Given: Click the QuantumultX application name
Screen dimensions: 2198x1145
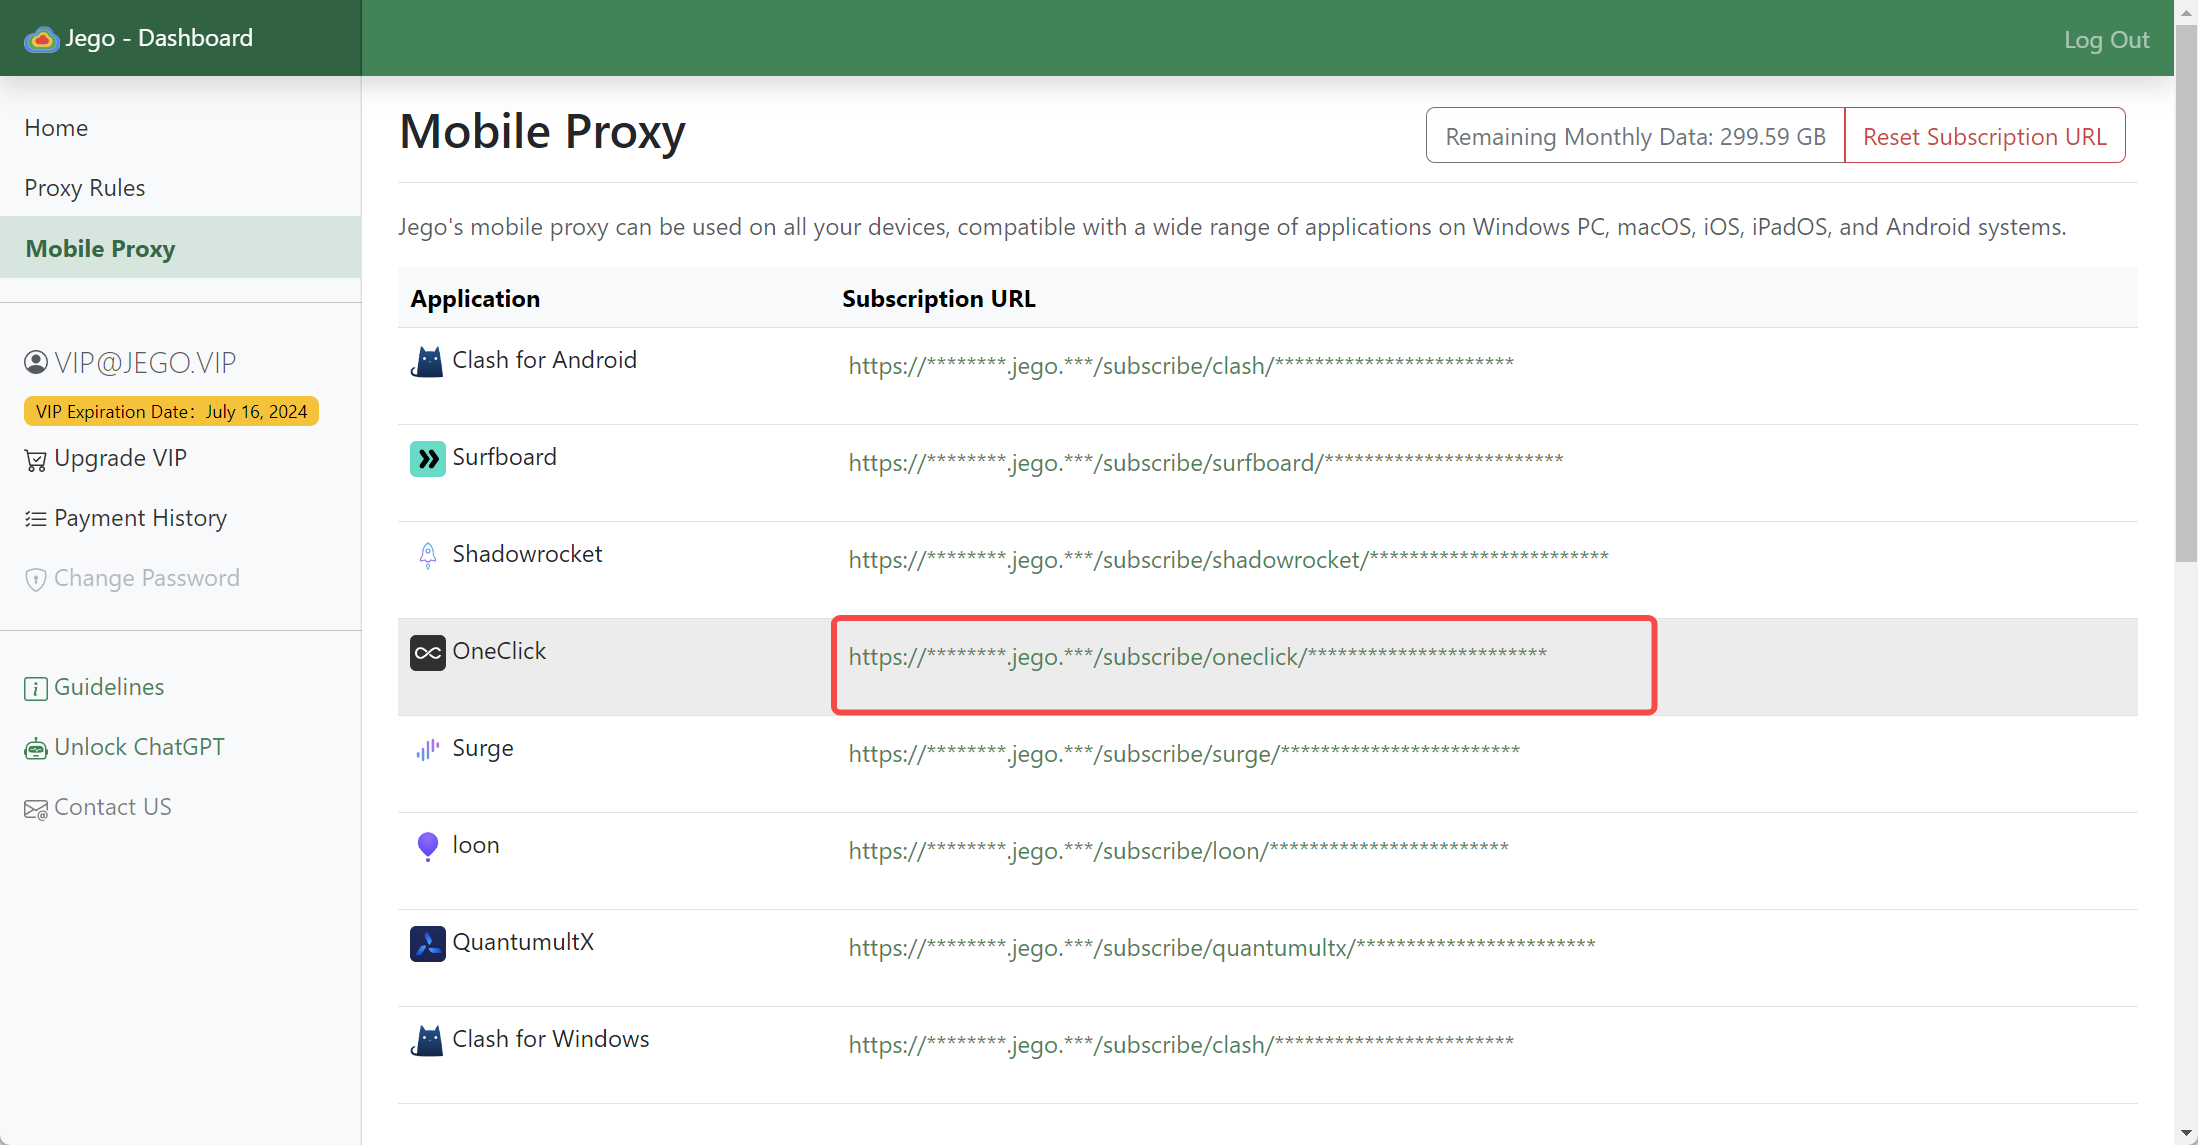Looking at the screenshot, I should tap(523, 942).
